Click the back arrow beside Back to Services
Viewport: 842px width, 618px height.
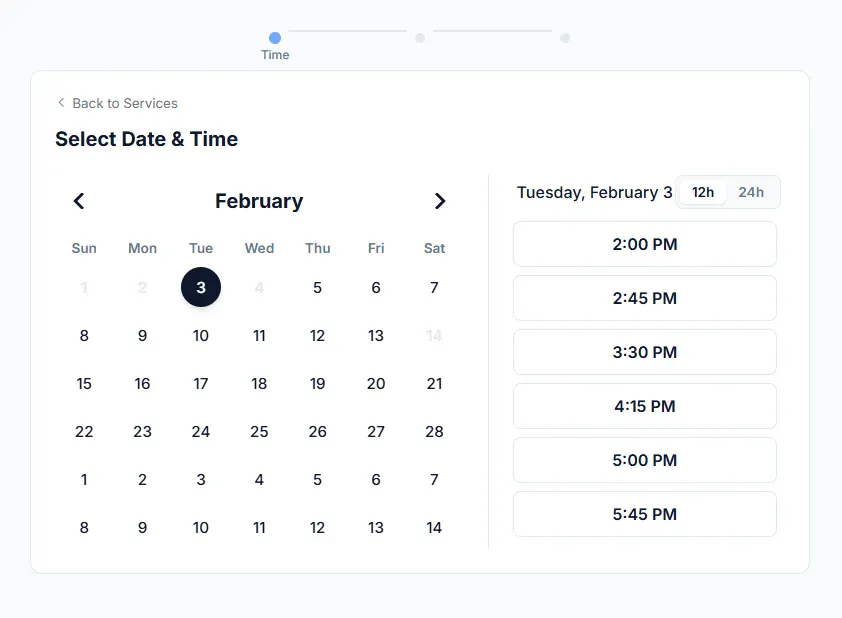click(x=61, y=103)
